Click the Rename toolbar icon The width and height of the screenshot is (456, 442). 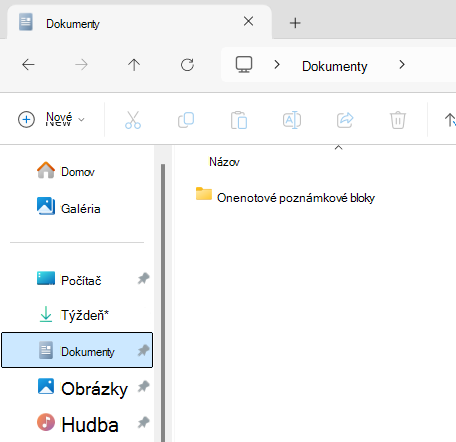(x=292, y=120)
